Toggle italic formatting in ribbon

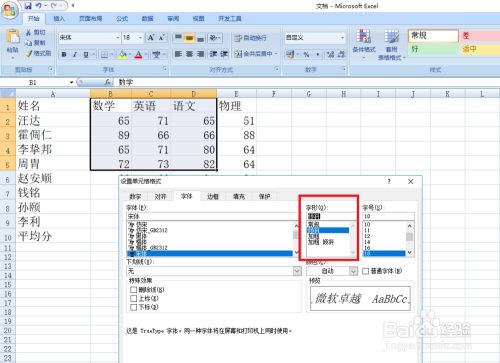pyautogui.click(x=75, y=54)
